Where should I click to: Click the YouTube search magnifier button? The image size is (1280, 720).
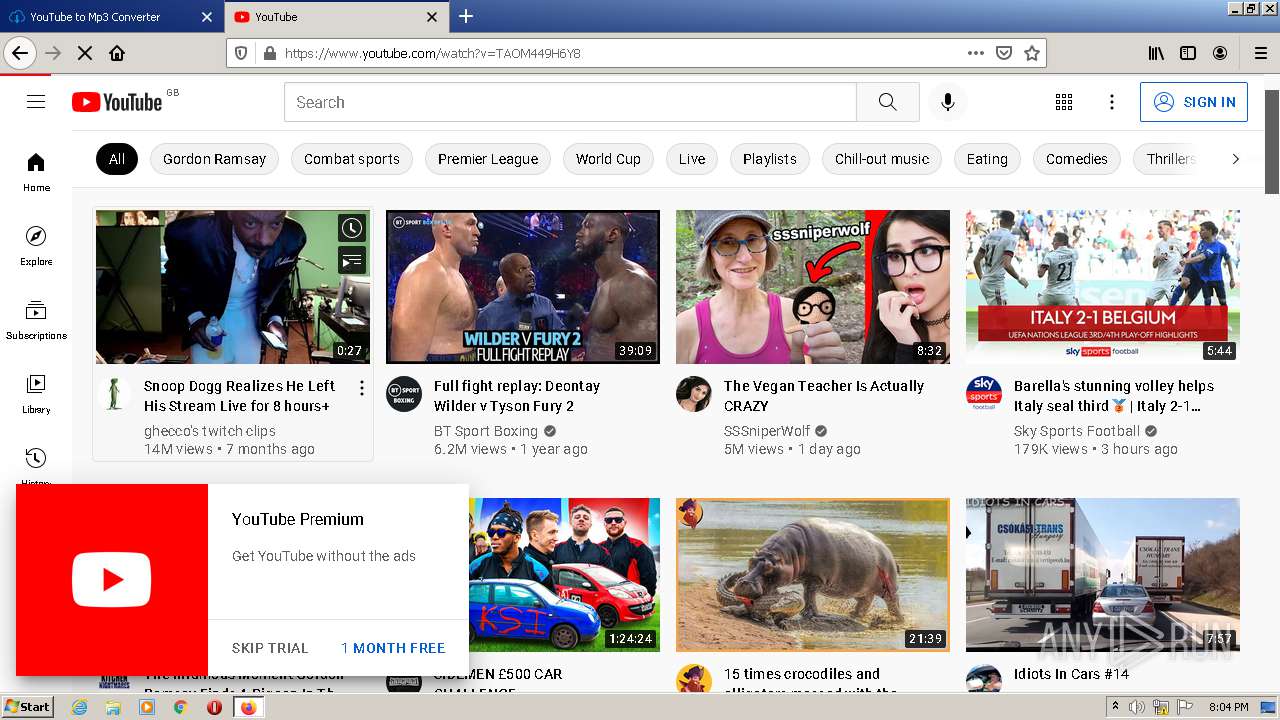[887, 102]
